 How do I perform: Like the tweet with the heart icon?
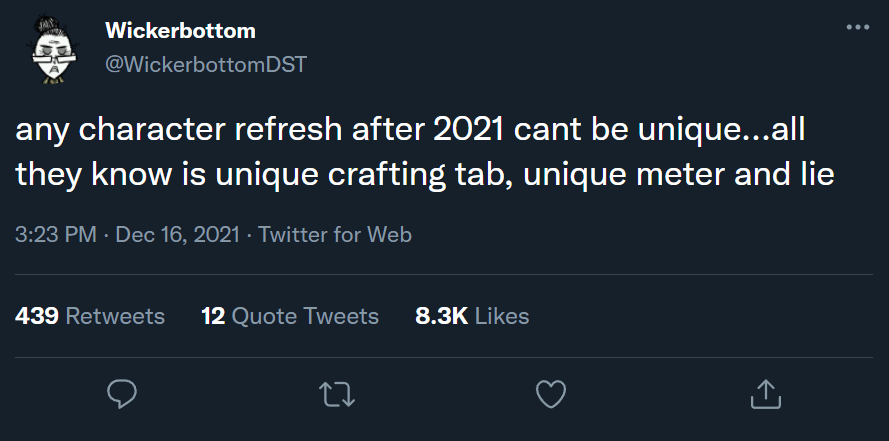pyautogui.click(x=551, y=393)
